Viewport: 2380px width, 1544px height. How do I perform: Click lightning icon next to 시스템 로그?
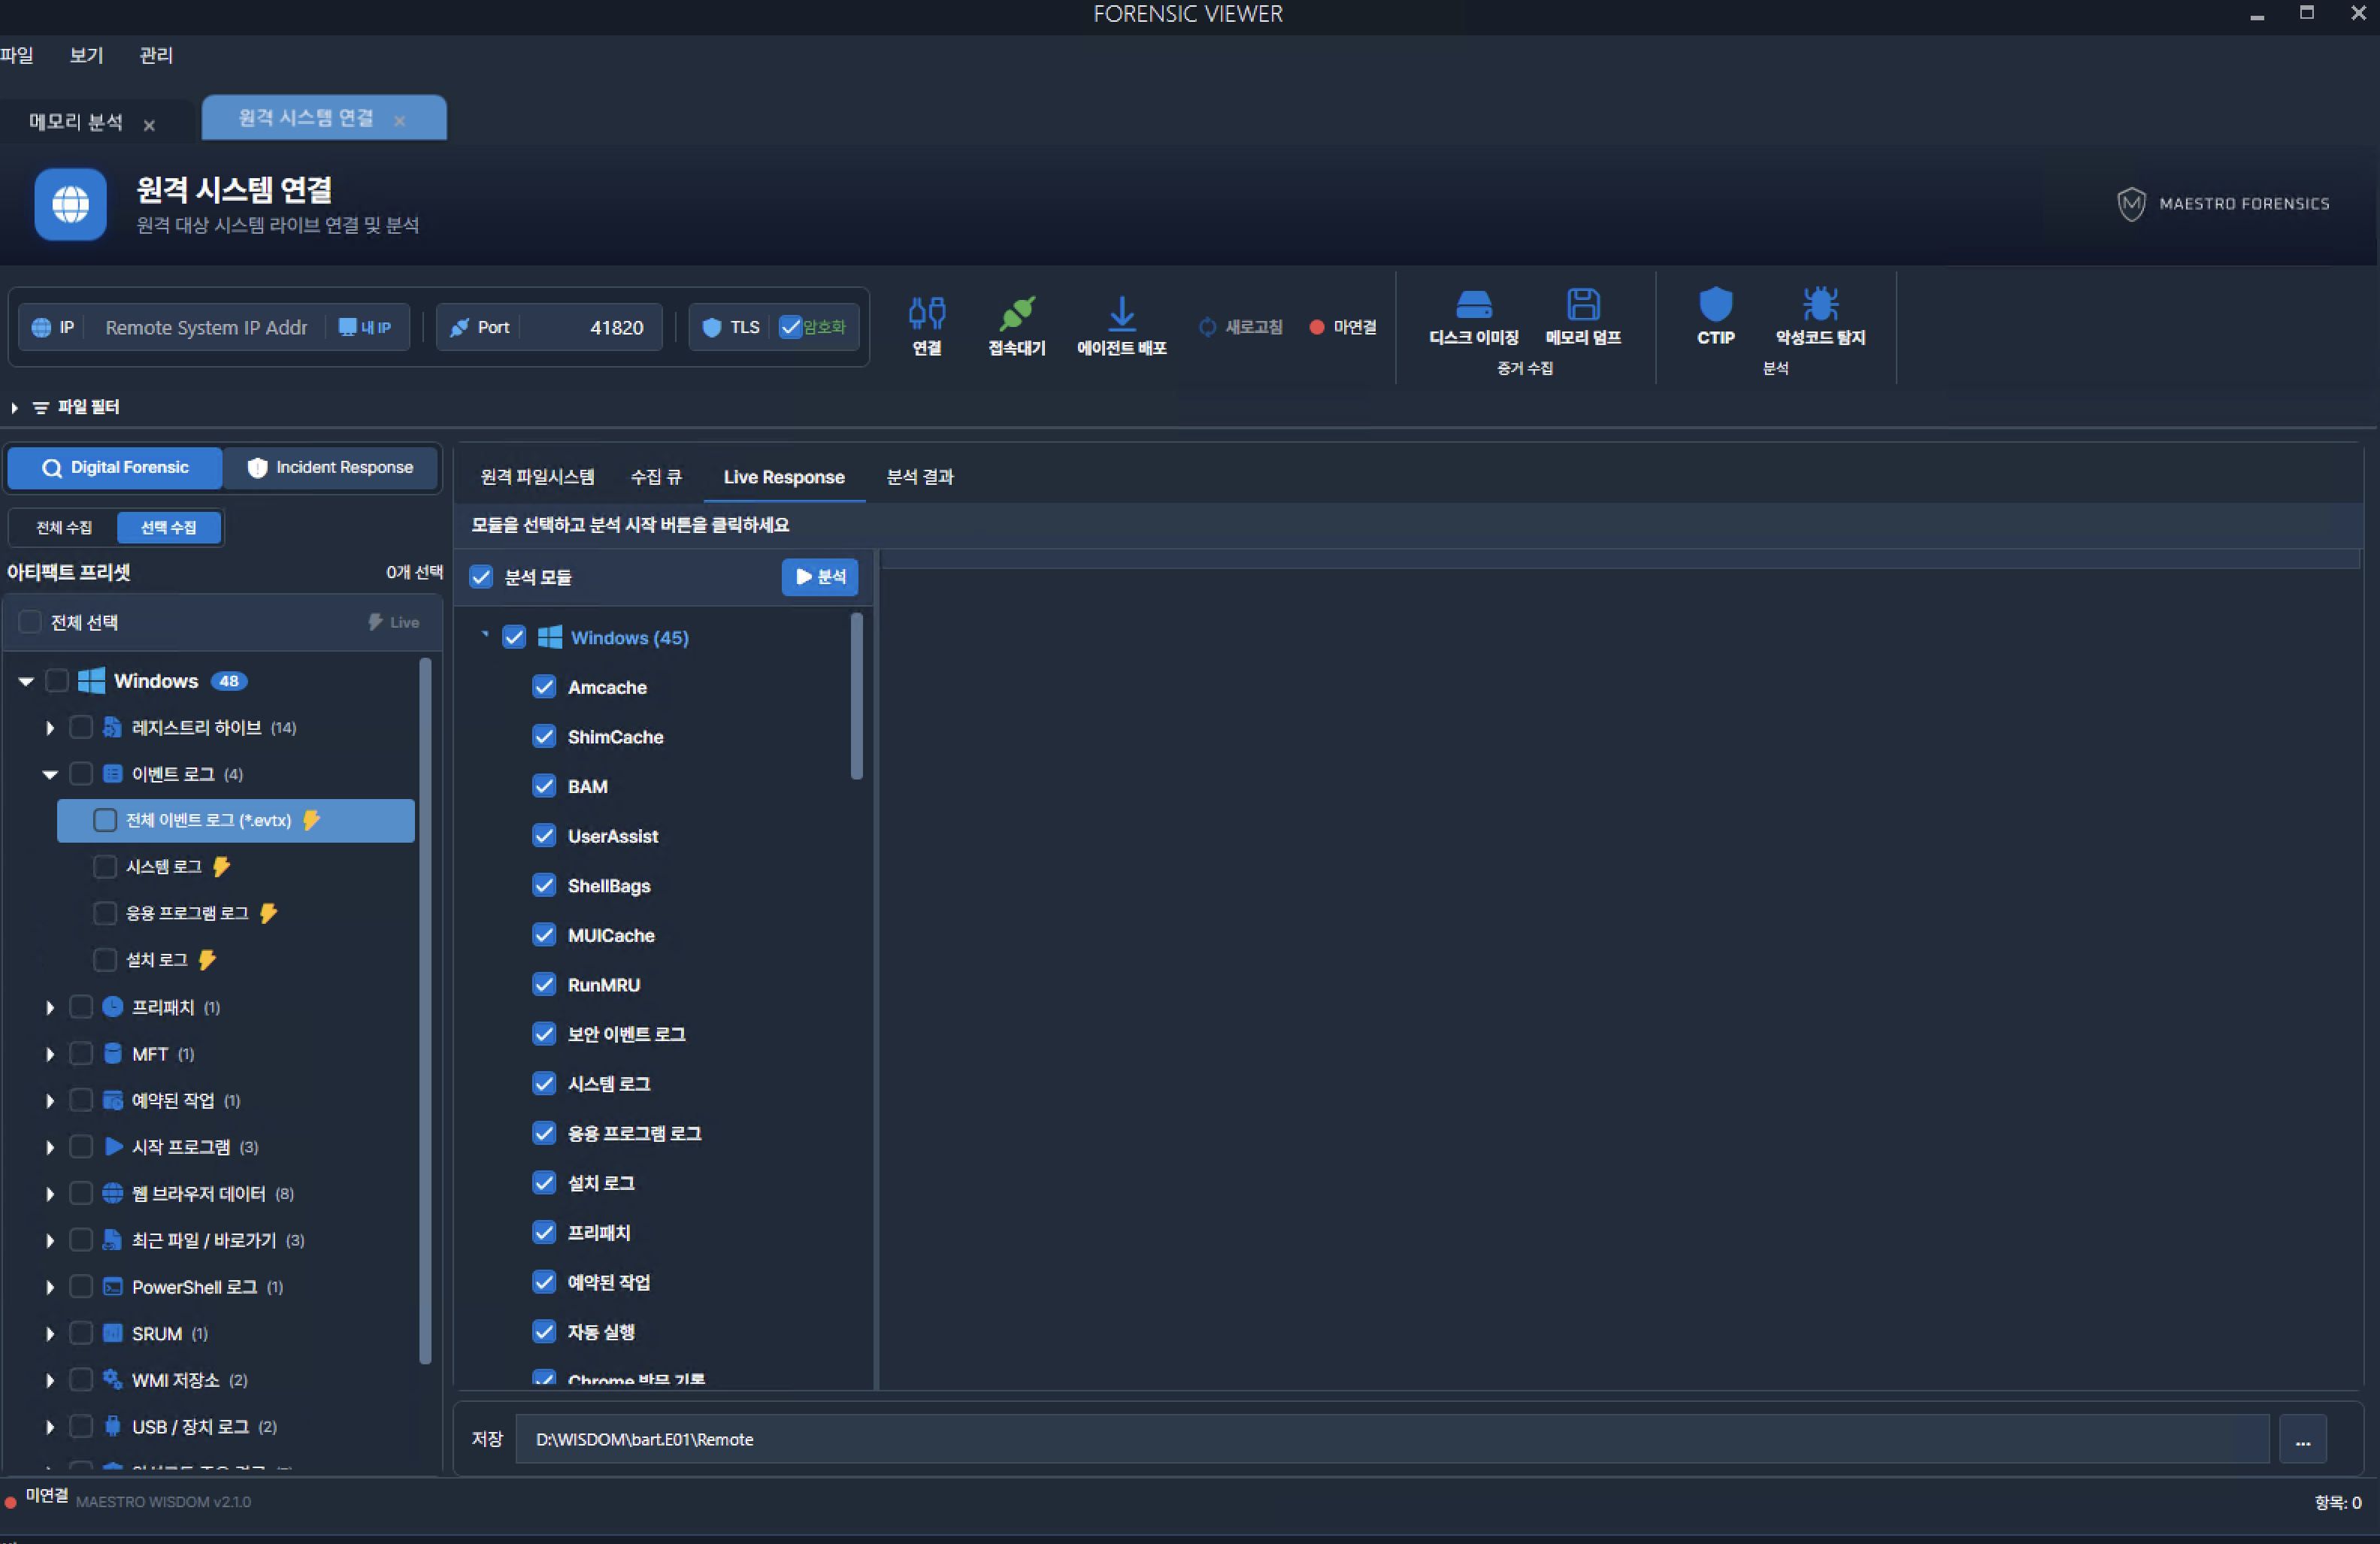coord(221,866)
